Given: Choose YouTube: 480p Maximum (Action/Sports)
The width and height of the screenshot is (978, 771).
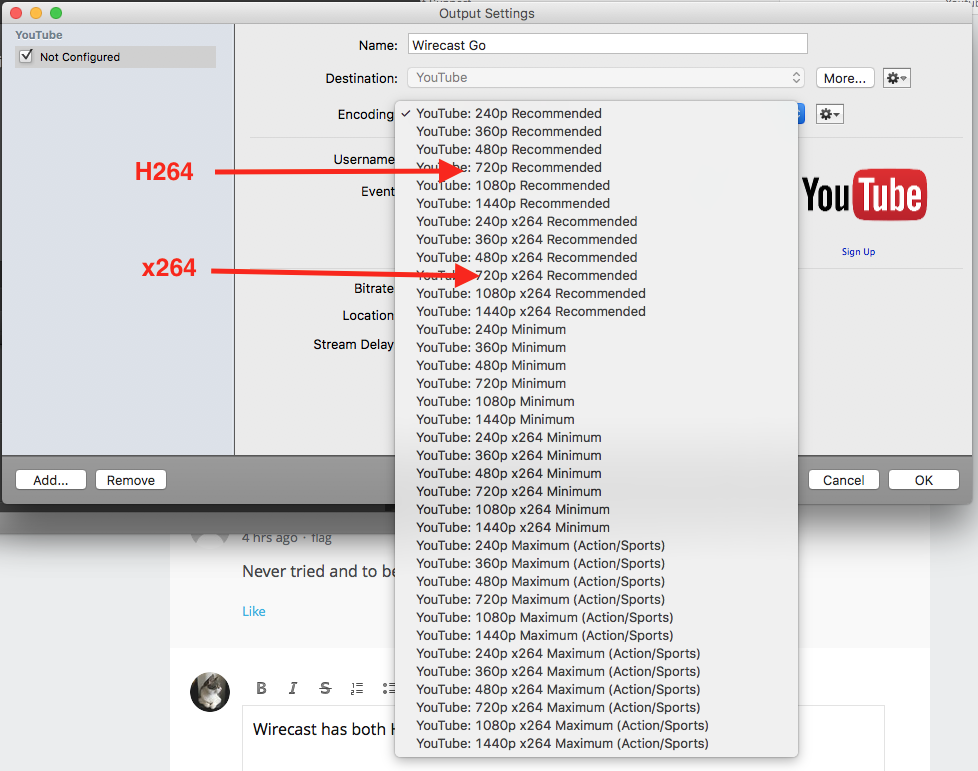Looking at the screenshot, I should click(x=596, y=582).
